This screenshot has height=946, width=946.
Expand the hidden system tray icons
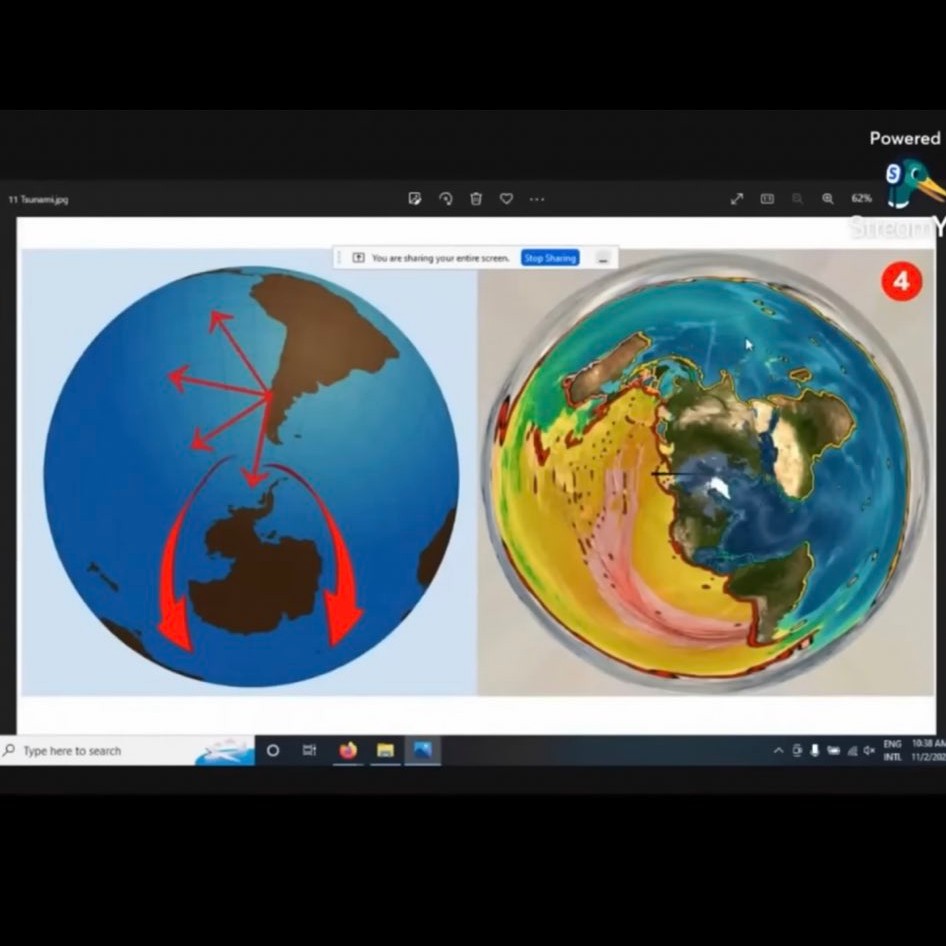pos(778,751)
